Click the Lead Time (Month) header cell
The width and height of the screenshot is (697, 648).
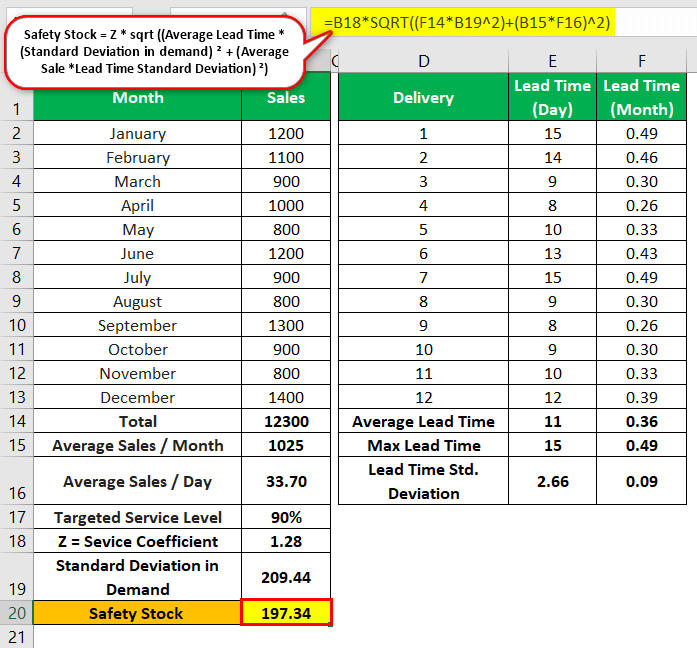pyautogui.click(x=641, y=97)
